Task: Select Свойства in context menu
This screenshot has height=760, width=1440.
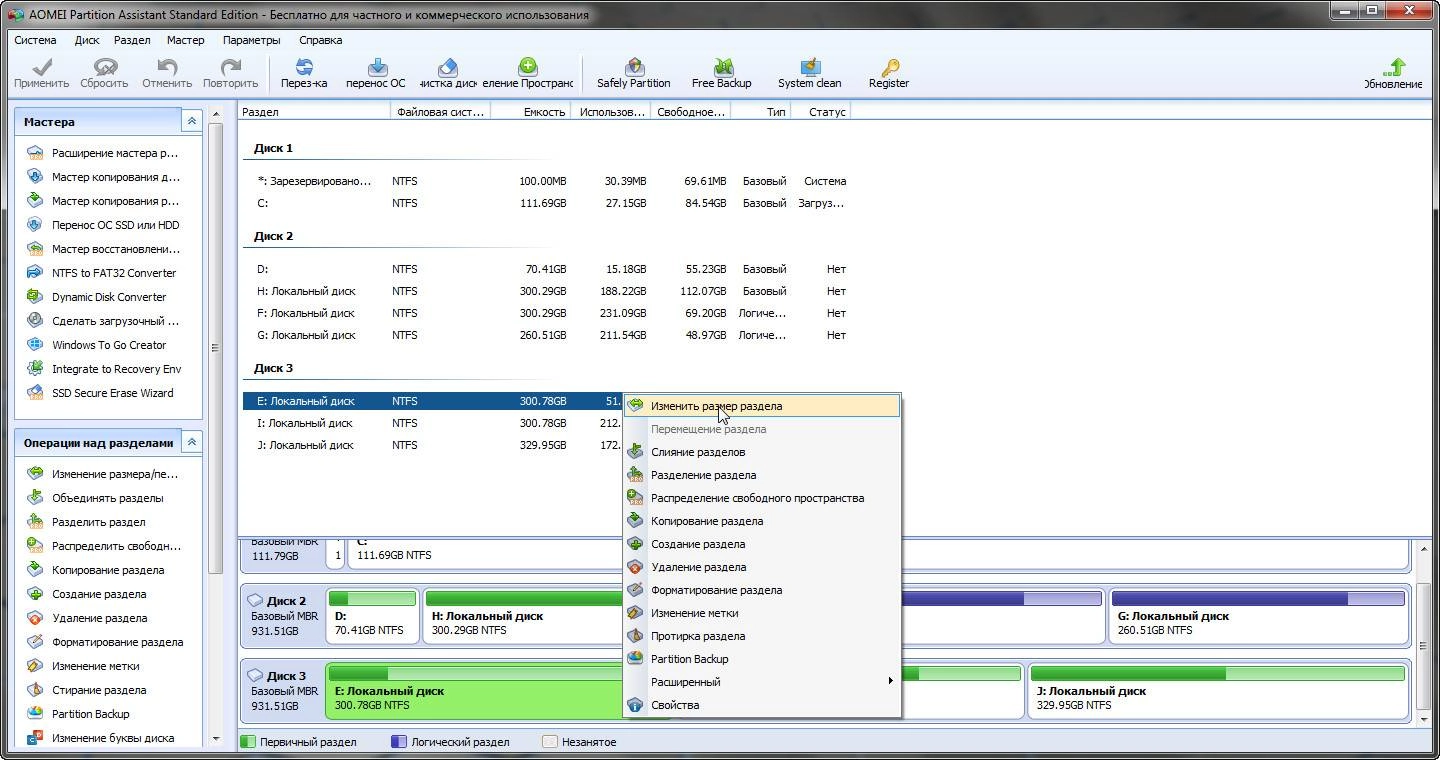Action: click(761, 705)
